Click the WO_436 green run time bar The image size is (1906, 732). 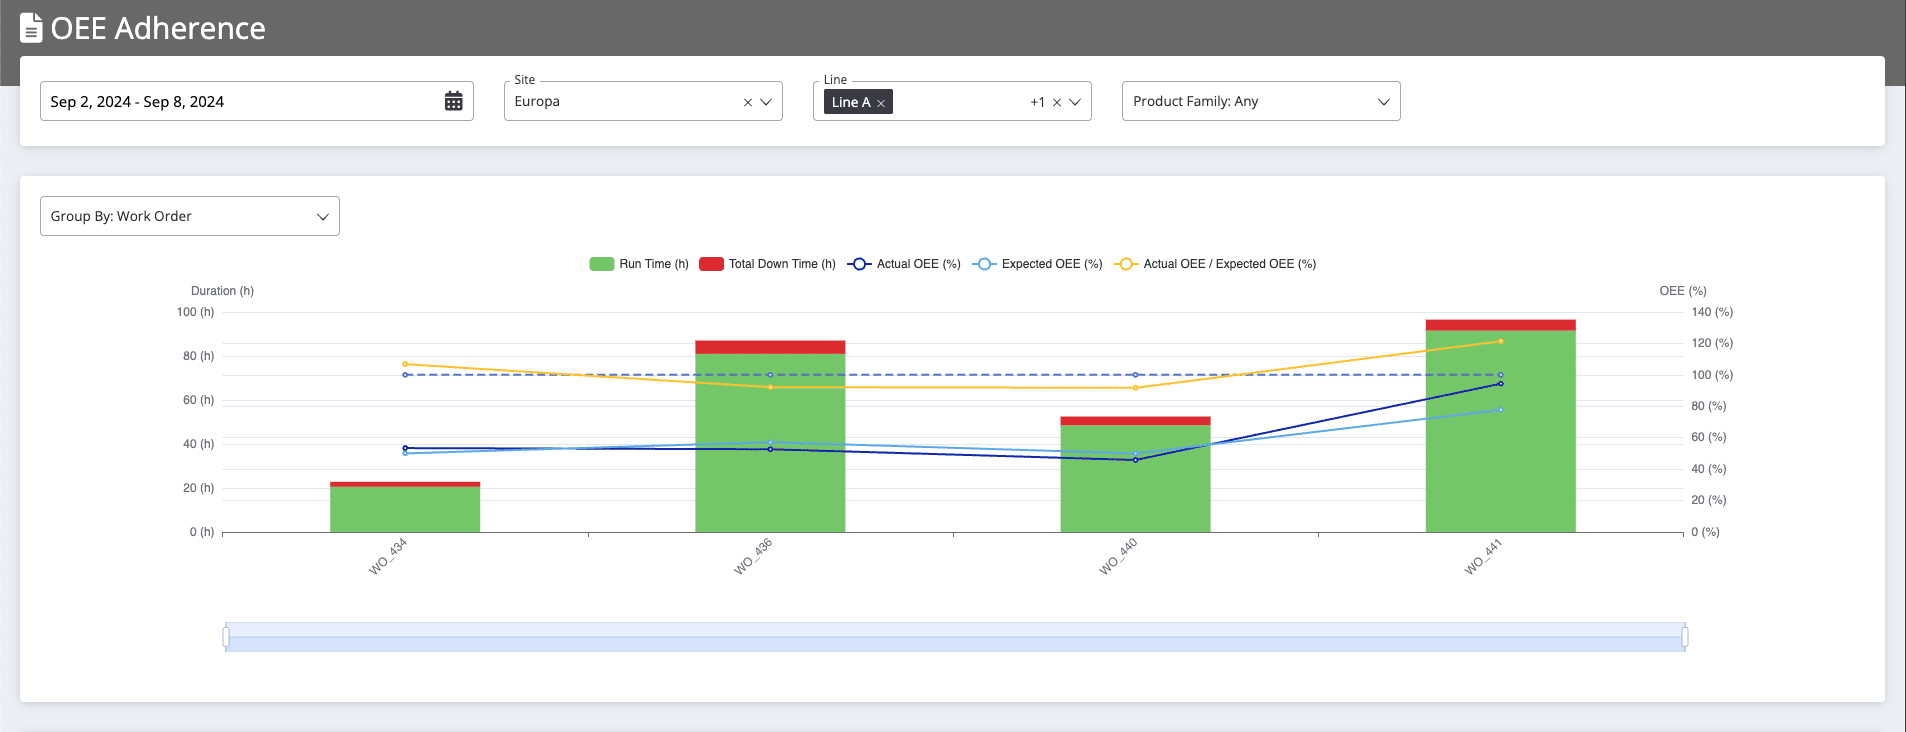pos(770,443)
